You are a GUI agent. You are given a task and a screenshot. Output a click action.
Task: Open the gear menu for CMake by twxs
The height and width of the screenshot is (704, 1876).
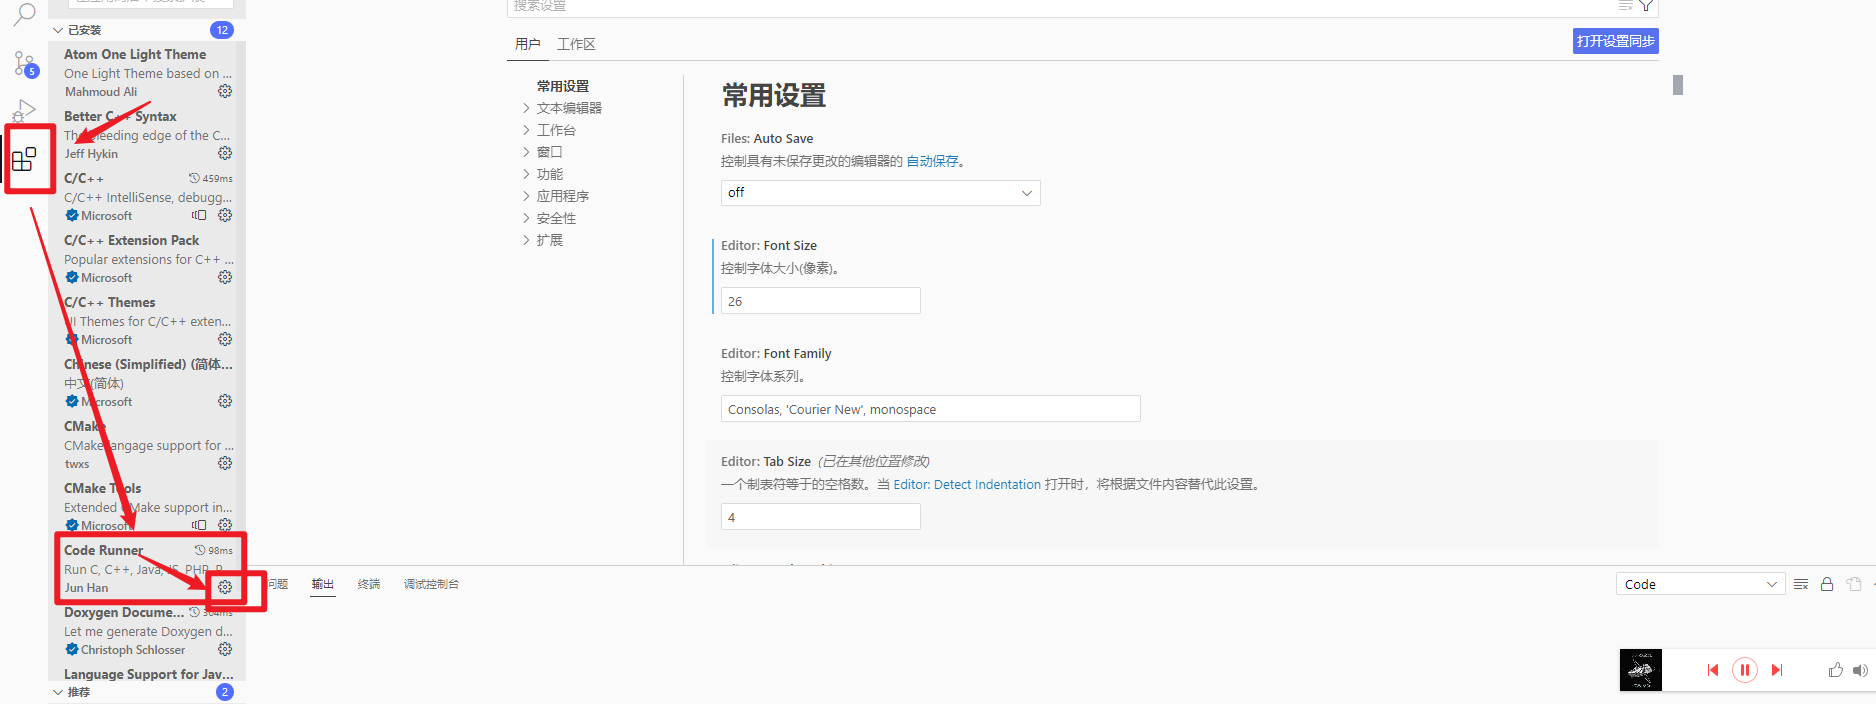click(225, 463)
